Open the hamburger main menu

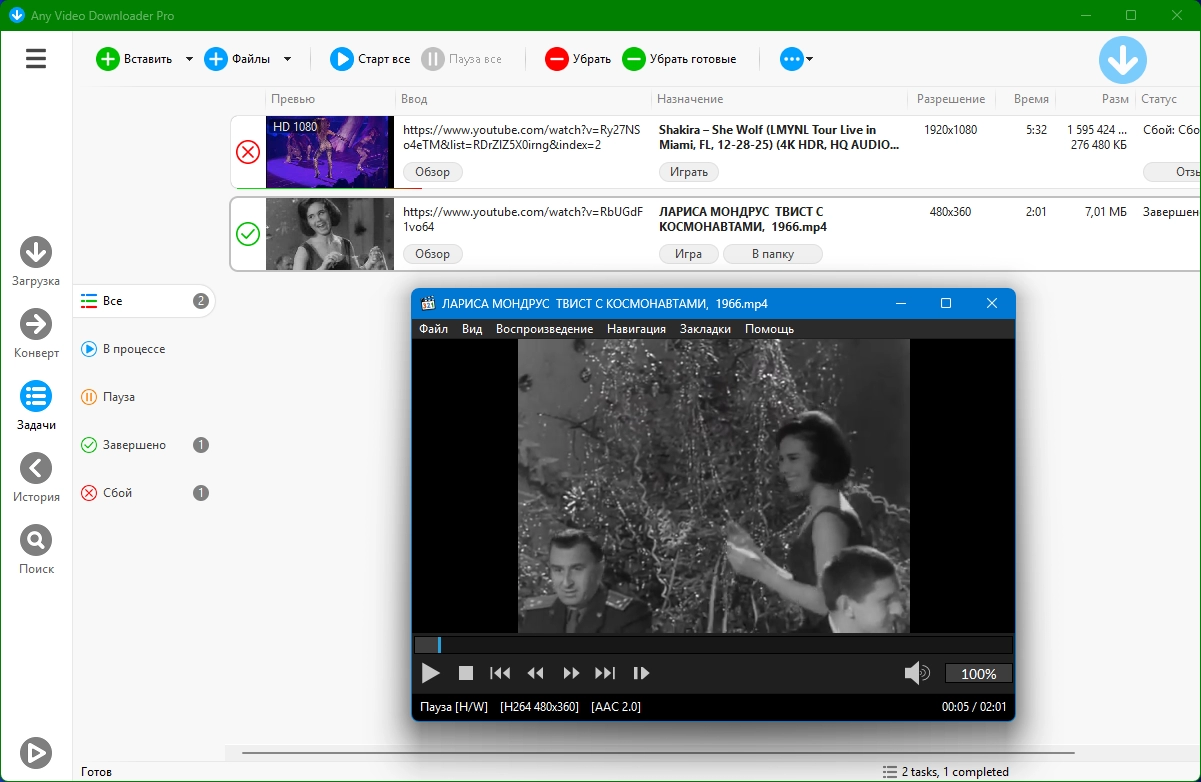(x=36, y=59)
